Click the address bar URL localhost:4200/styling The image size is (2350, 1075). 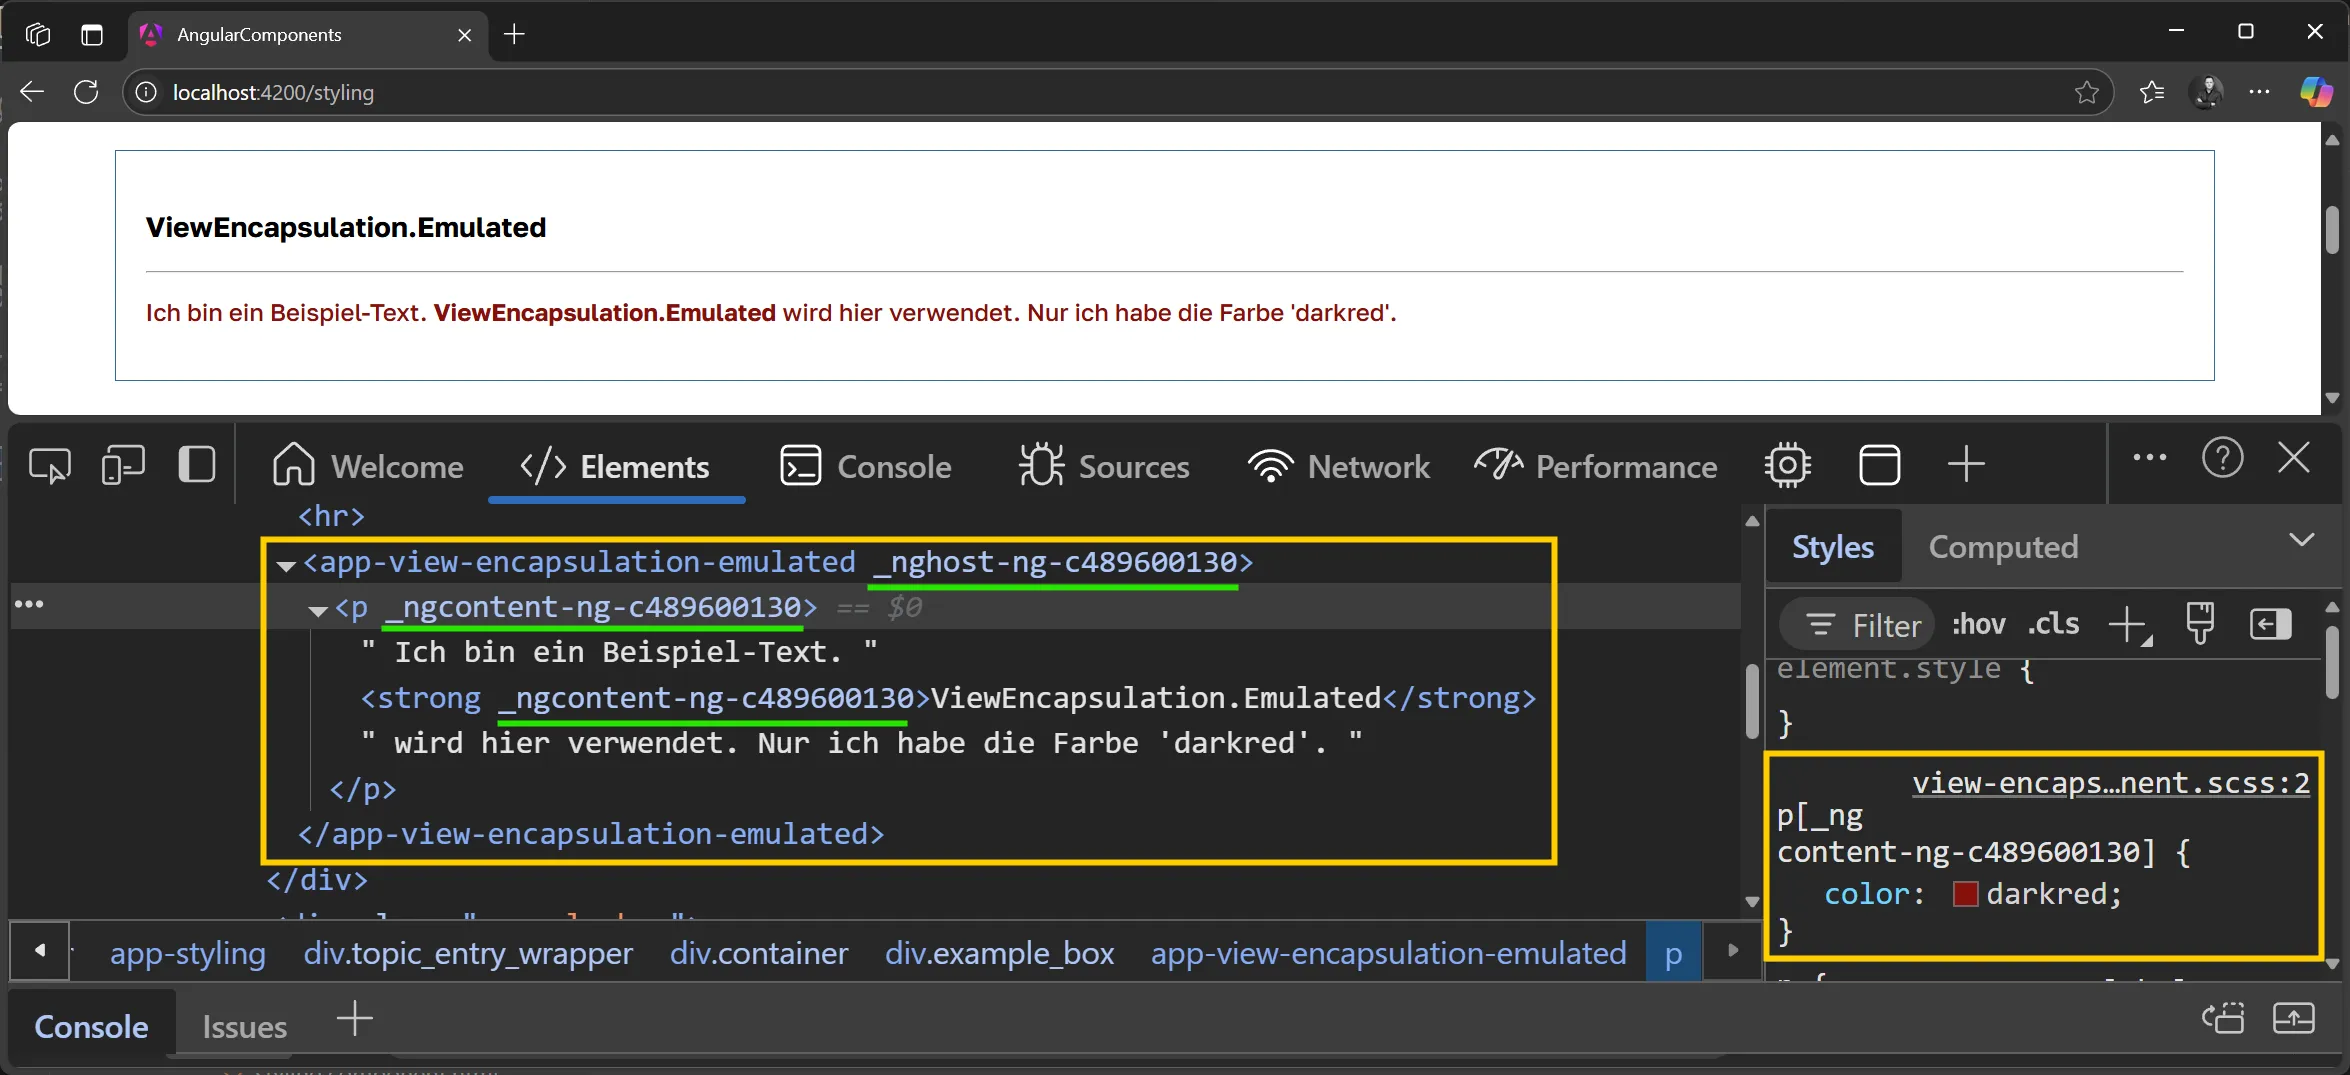[273, 92]
